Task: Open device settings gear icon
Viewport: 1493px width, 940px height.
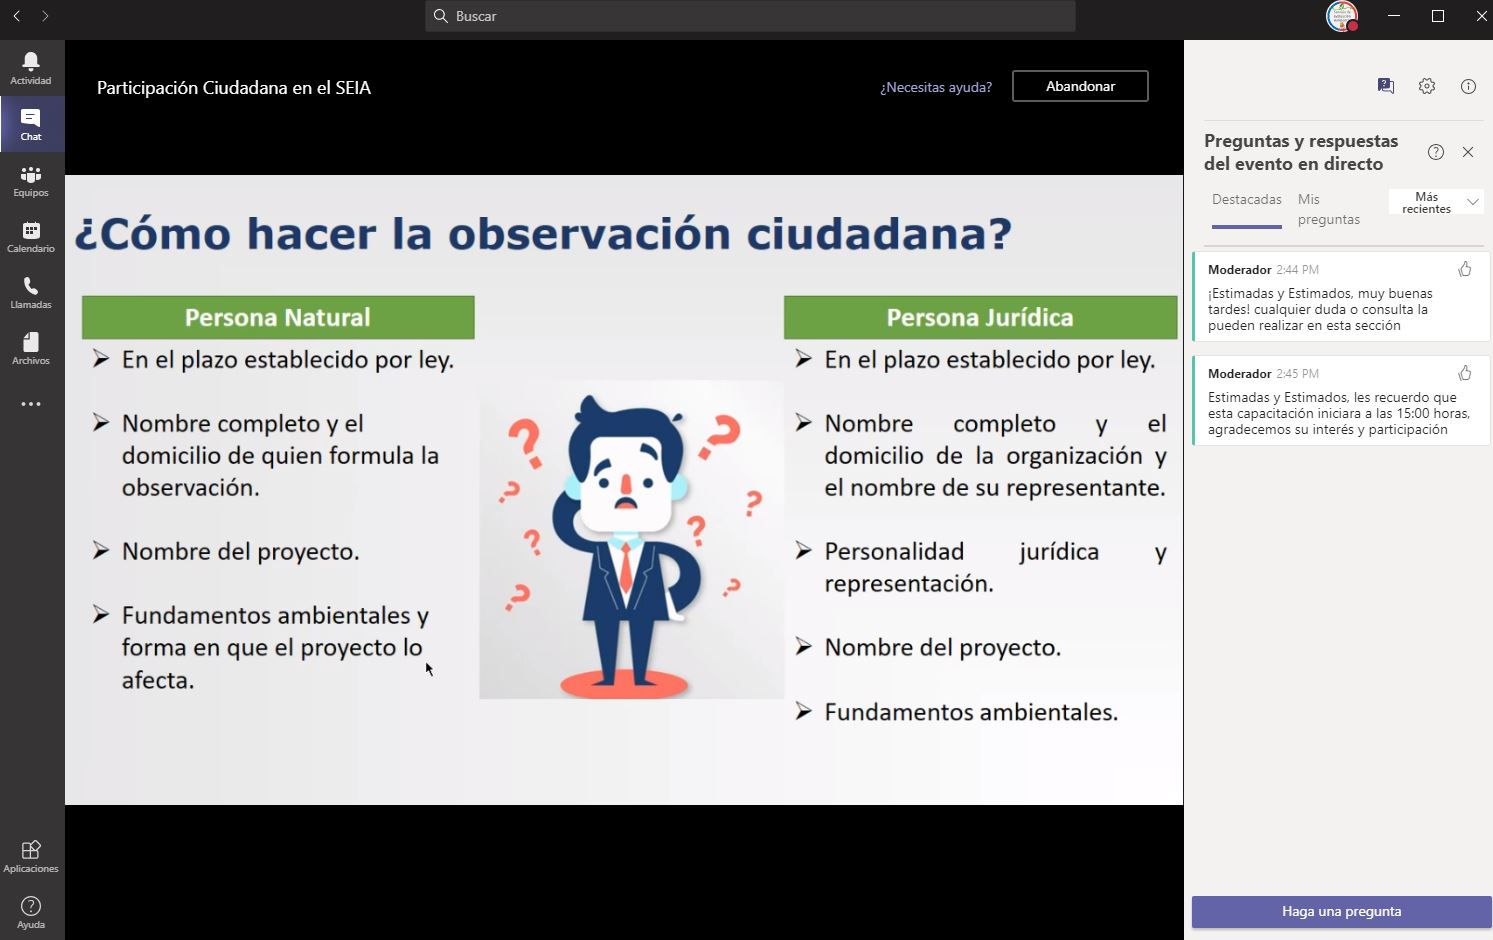Action: pyautogui.click(x=1427, y=86)
